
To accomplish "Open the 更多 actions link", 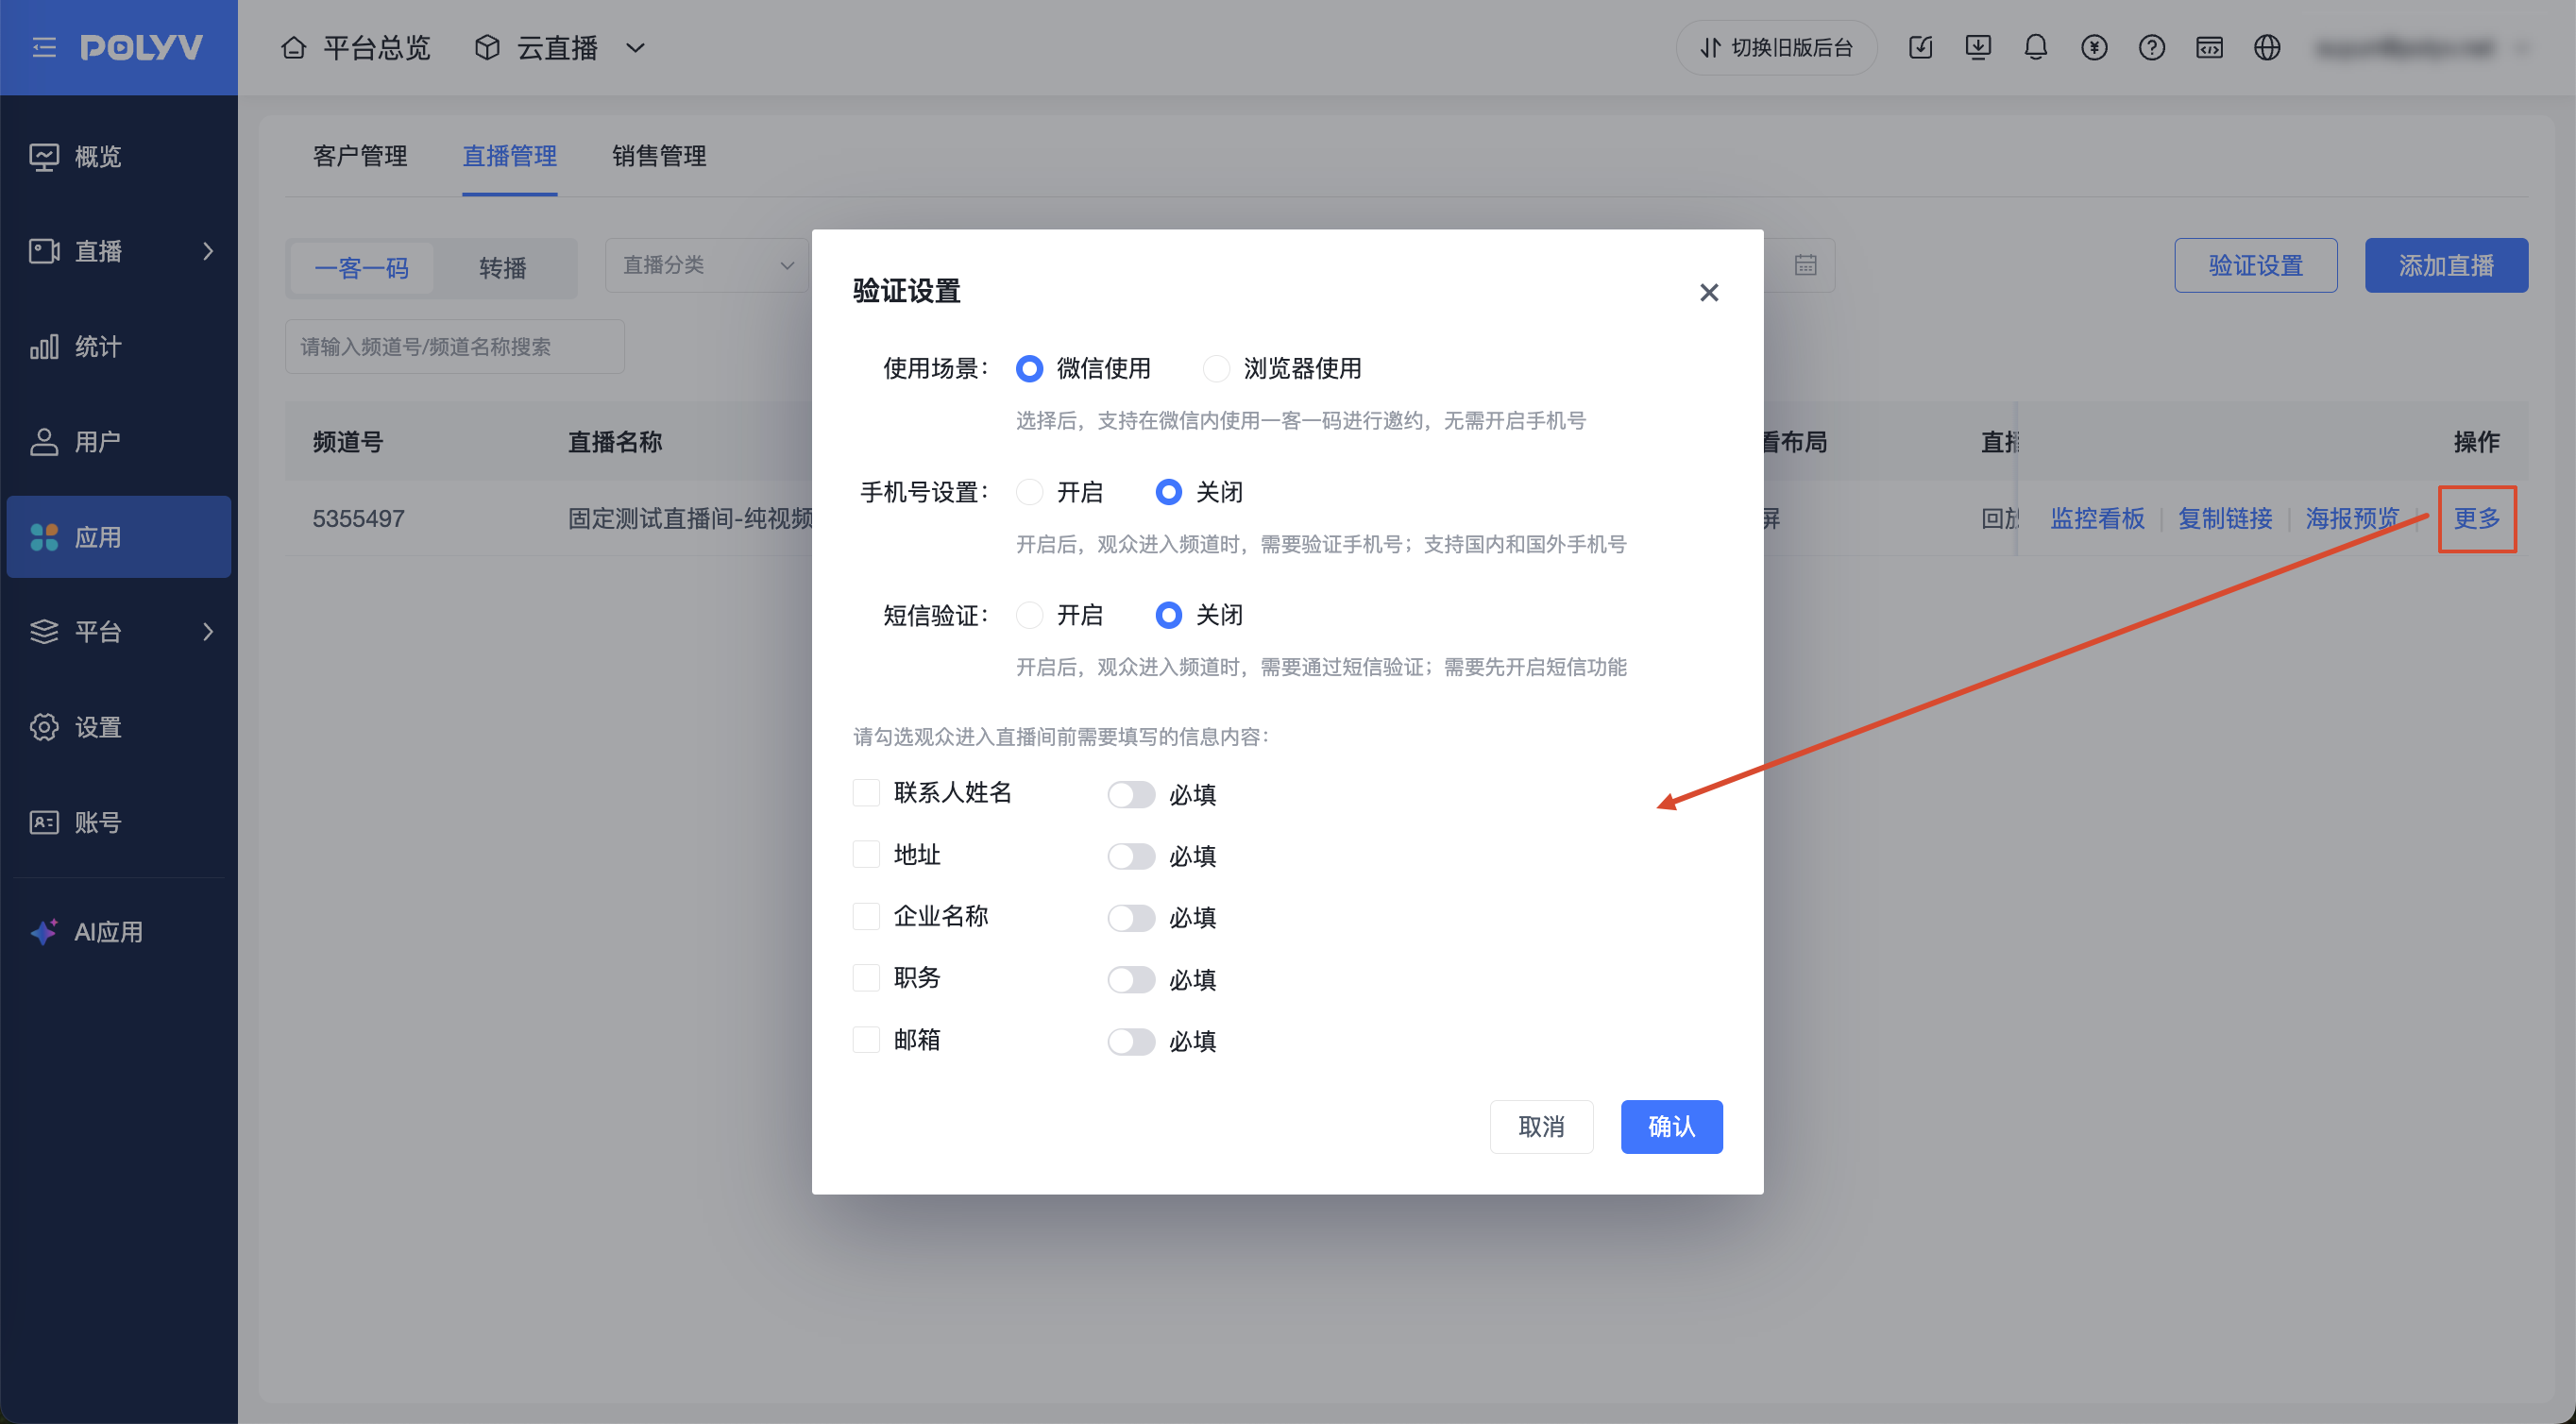I will (2477, 518).
